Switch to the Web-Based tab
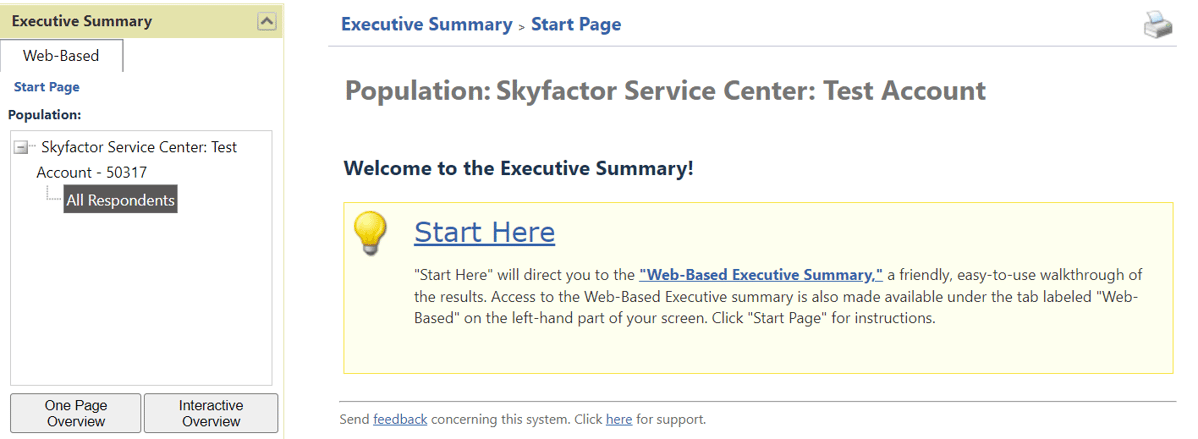1198x439 pixels. [61, 56]
